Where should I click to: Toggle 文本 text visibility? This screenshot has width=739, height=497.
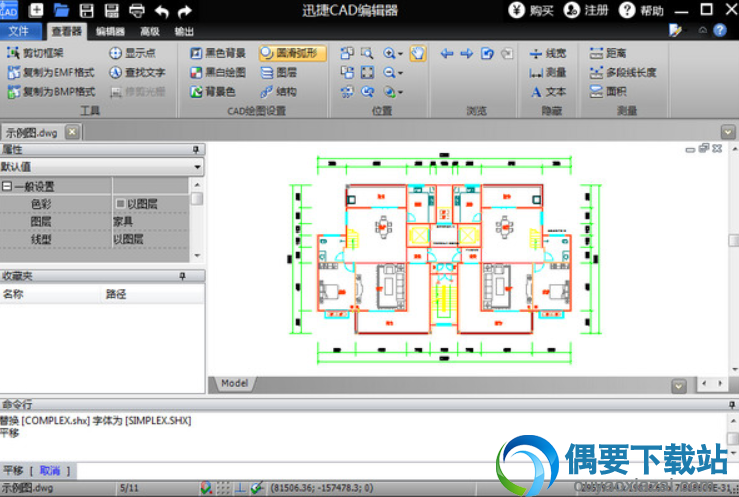pyautogui.click(x=548, y=92)
